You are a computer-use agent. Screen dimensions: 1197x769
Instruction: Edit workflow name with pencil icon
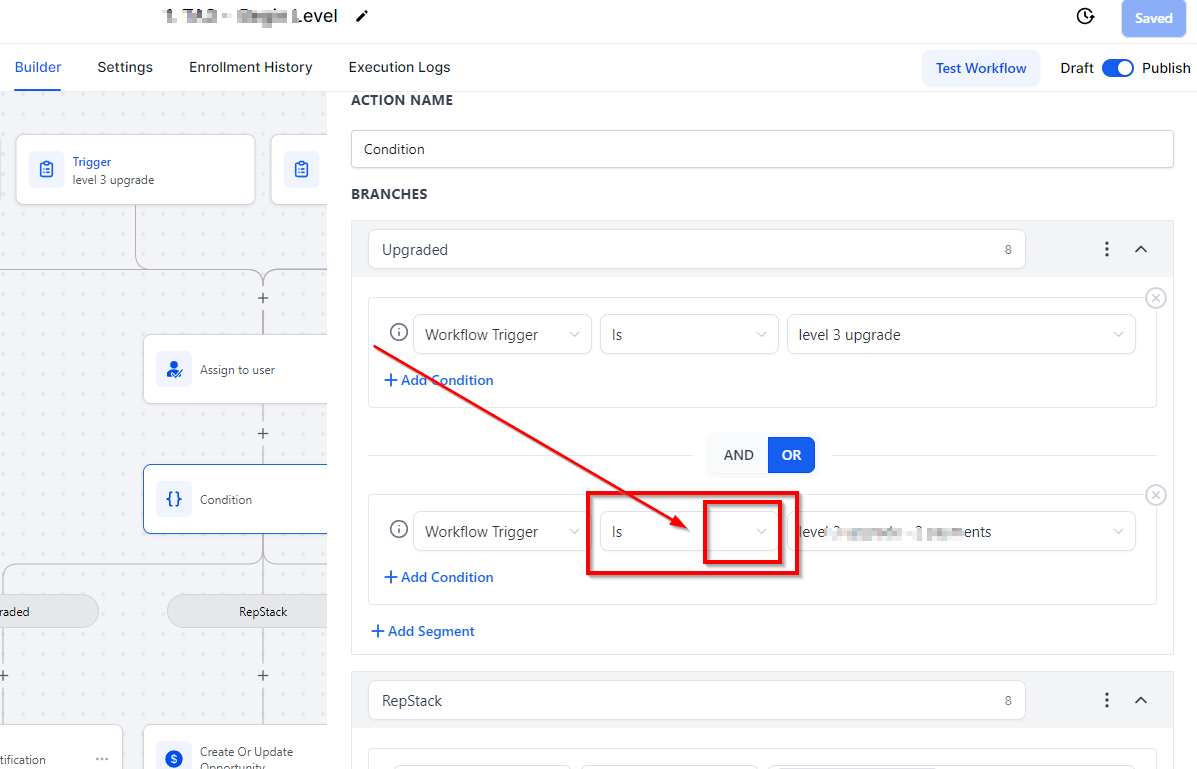pyautogui.click(x=362, y=16)
